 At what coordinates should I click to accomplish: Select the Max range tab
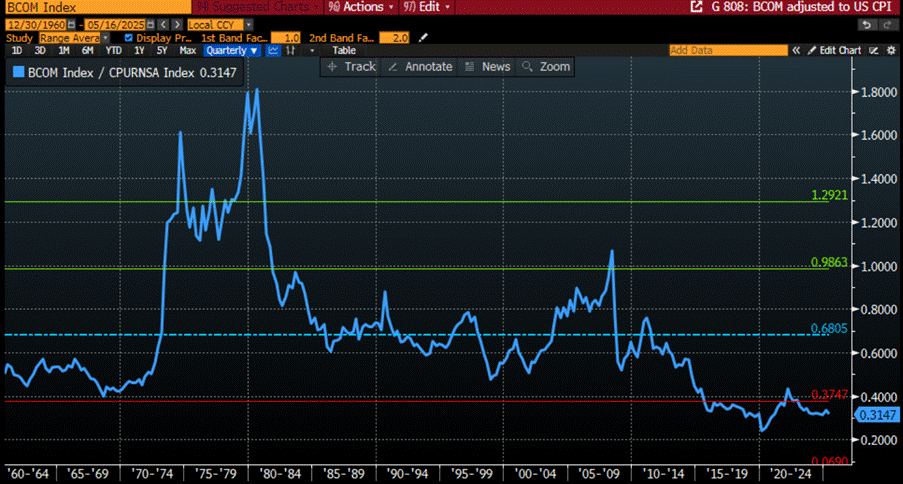pos(188,50)
